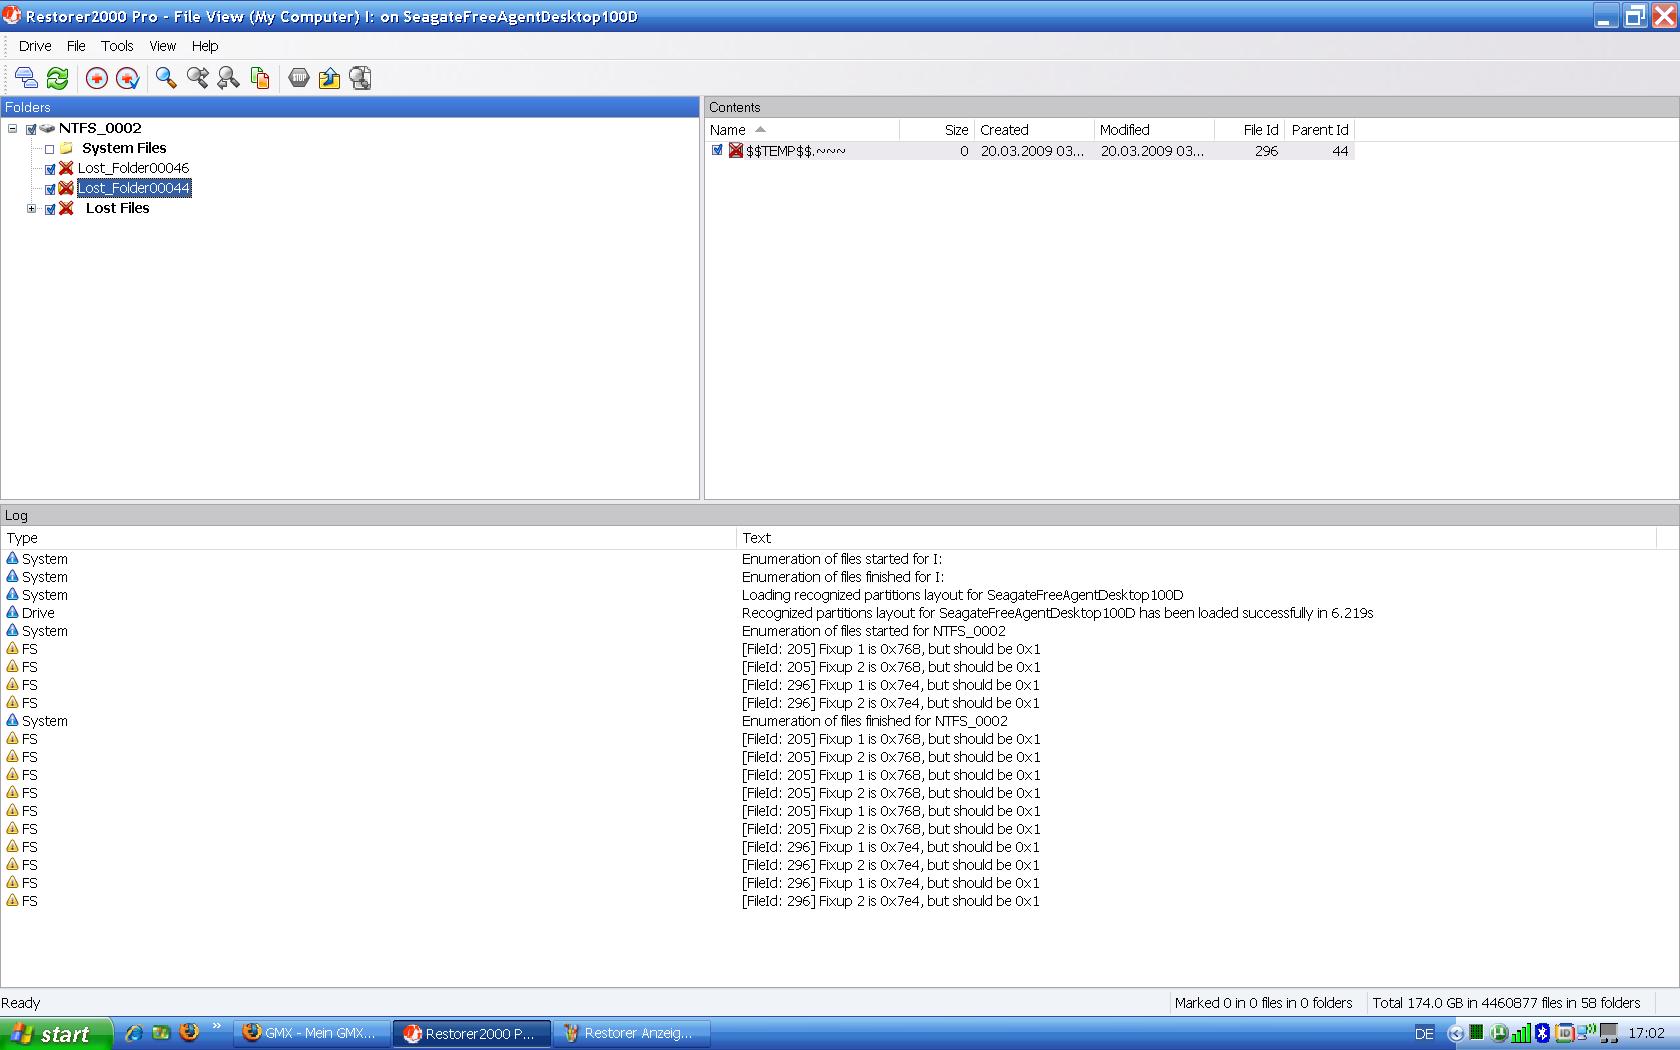Open the File menu
1680x1050 pixels.
(x=76, y=46)
